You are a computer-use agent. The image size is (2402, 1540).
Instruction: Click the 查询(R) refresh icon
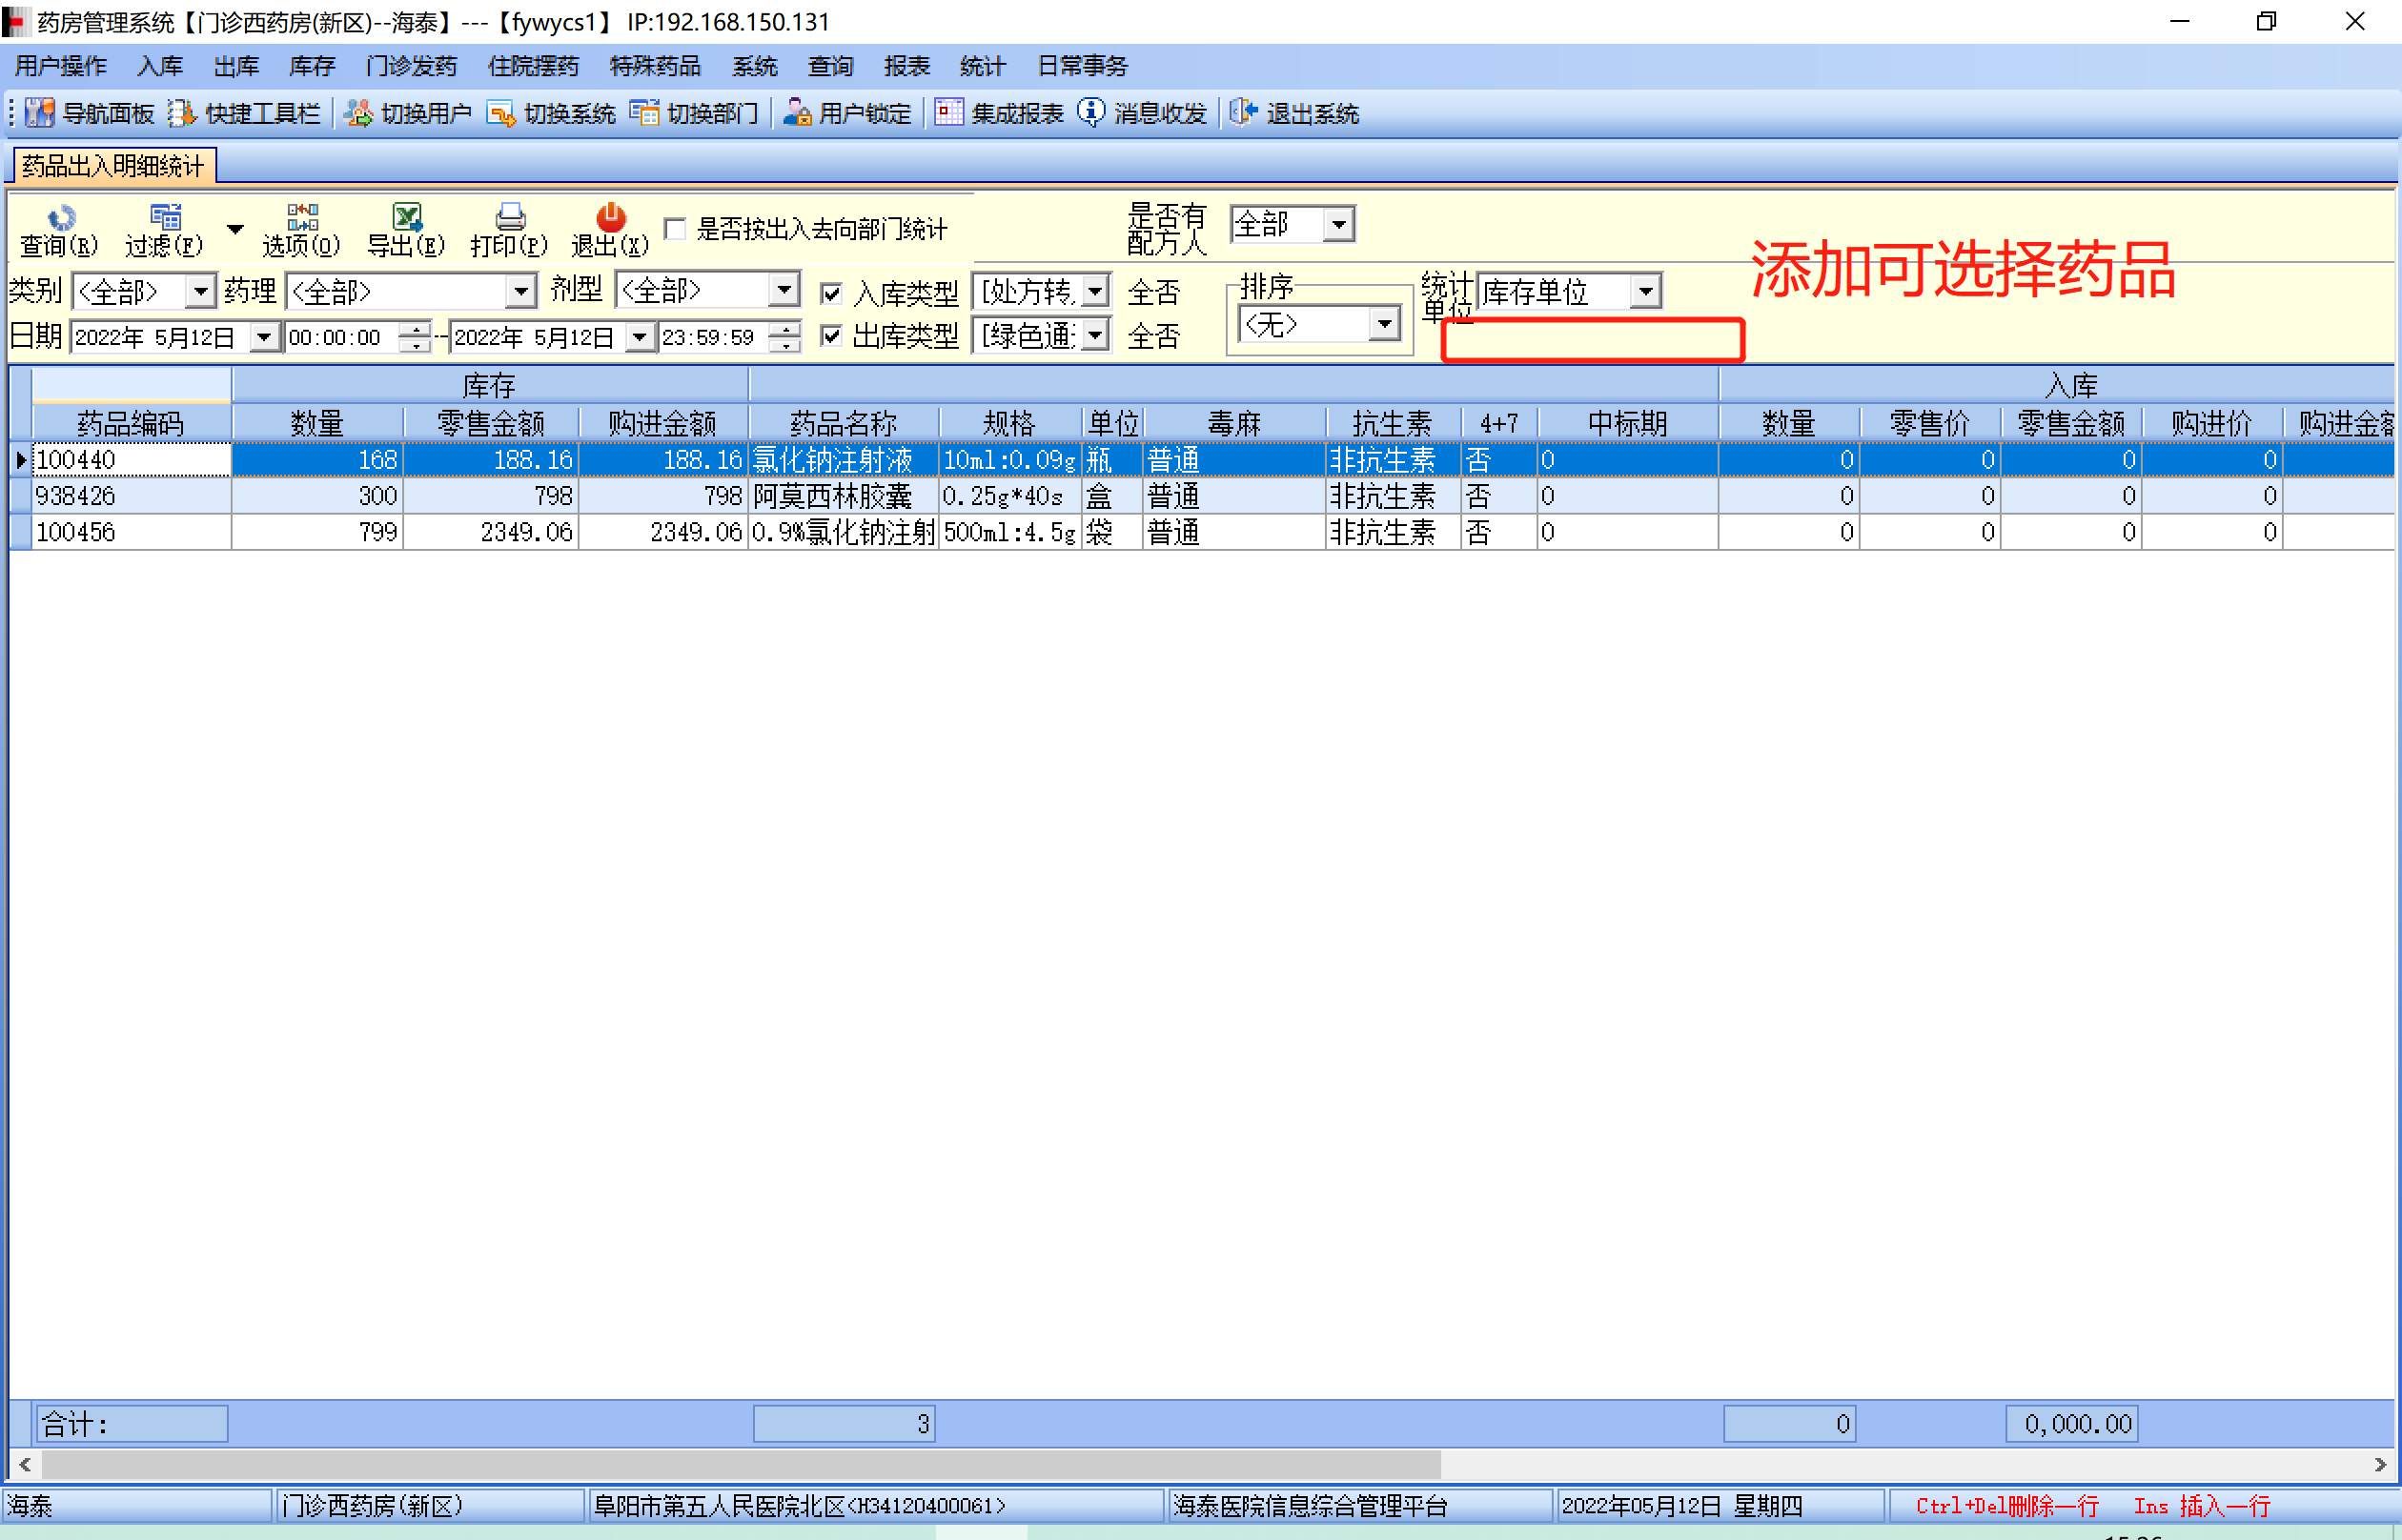pos(61,217)
